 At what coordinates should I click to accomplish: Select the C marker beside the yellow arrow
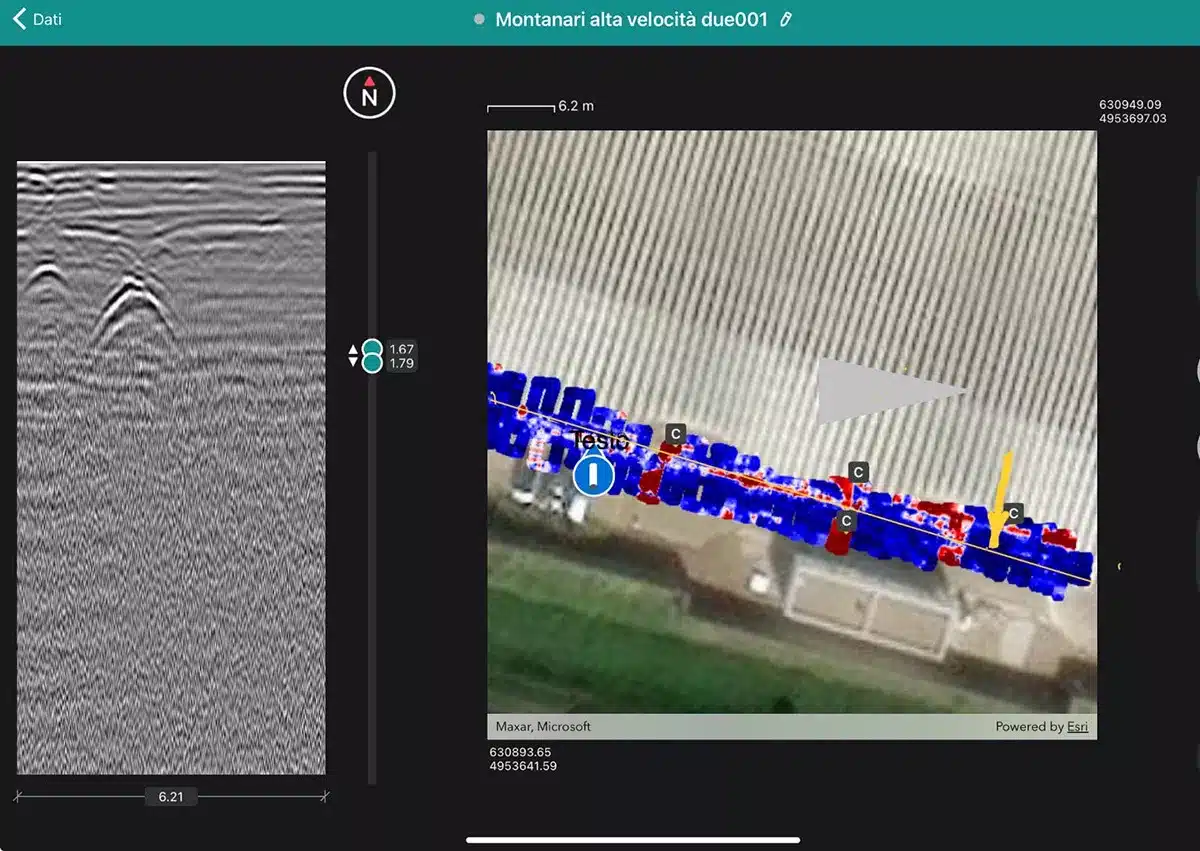click(1014, 513)
